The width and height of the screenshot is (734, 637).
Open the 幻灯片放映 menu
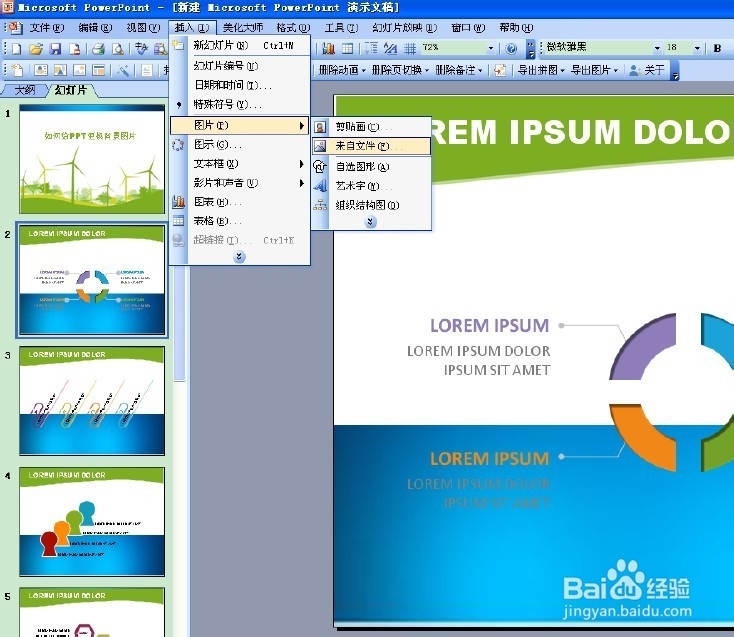404,28
